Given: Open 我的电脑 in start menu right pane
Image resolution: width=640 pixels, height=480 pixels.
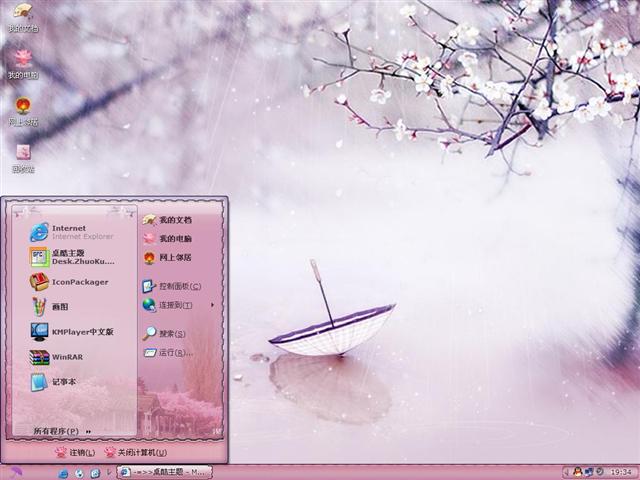Looking at the screenshot, I should pyautogui.click(x=167, y=238).
